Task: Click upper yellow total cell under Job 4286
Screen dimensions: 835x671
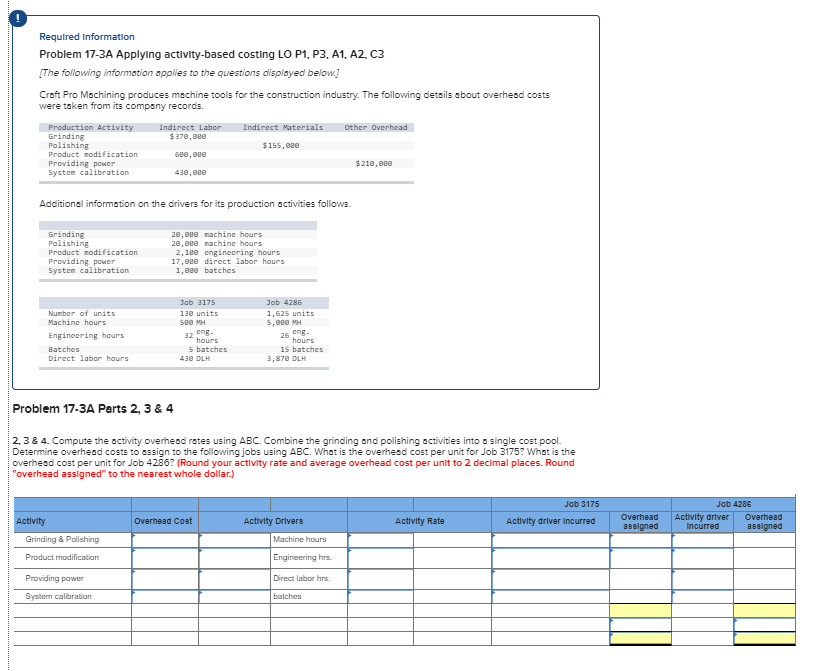Action: [764, 610]
